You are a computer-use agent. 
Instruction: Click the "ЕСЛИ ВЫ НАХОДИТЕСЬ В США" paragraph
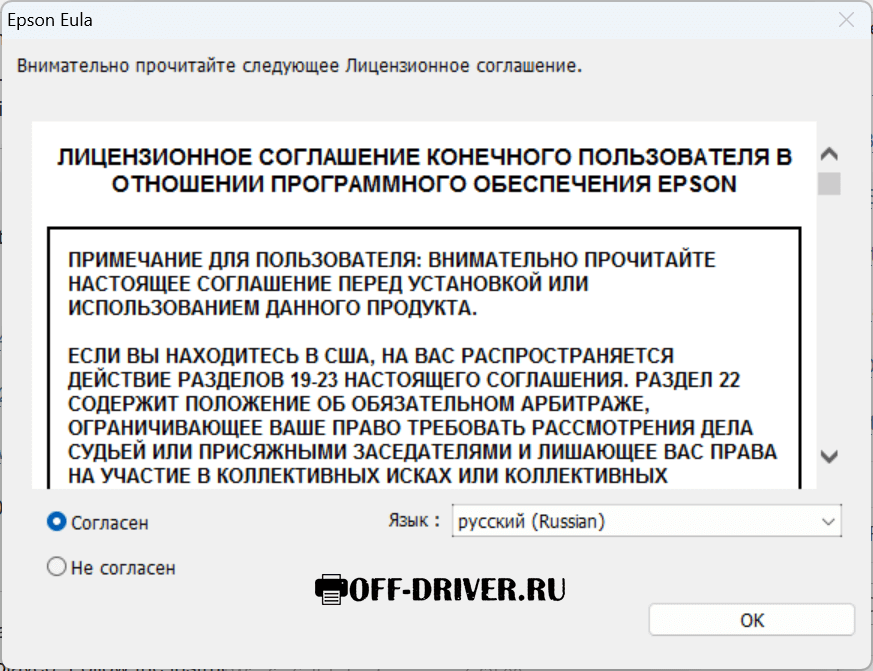[422, 416]
